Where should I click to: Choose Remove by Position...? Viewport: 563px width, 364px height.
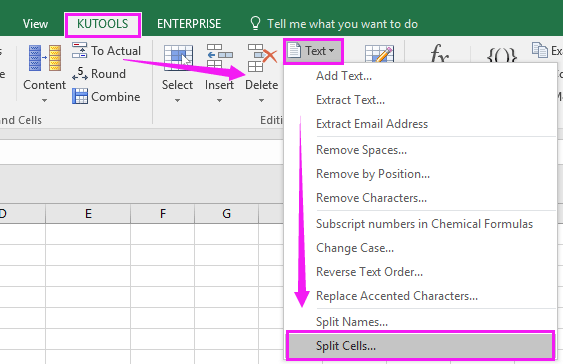(419, 174)
